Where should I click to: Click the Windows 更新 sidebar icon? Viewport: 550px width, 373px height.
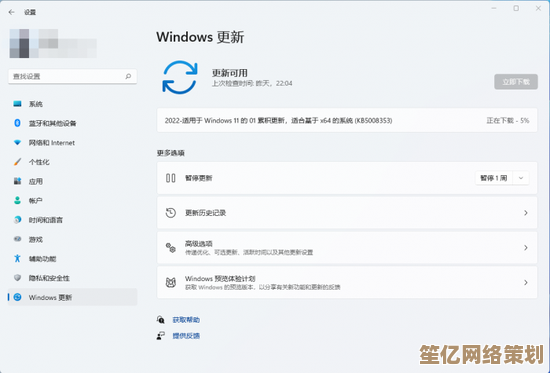(17, 297)
